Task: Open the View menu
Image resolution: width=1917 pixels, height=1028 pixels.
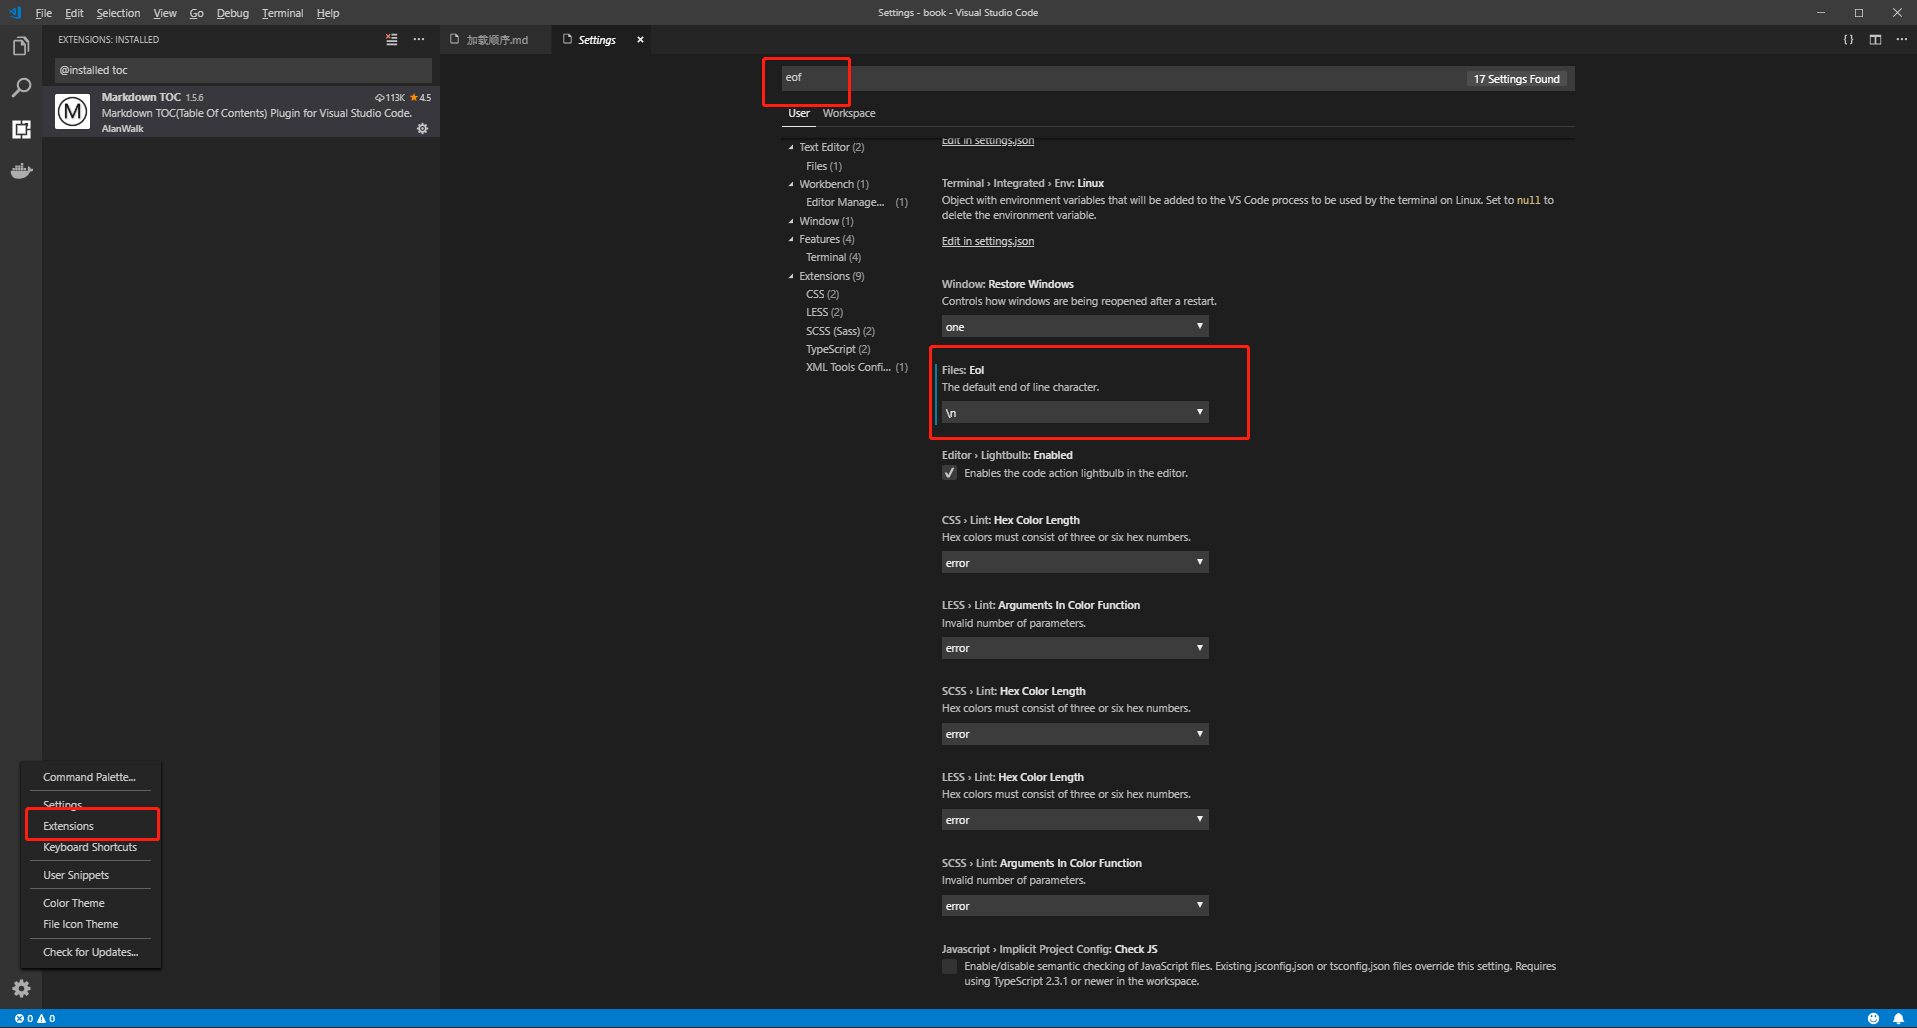Action: click(x=165, y=13)
